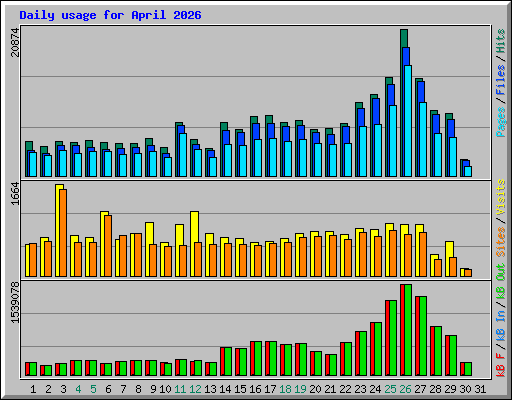This screenshot has height=400, width=512.
Task: Click green weekend day label 5
Action: pos(93,389)
